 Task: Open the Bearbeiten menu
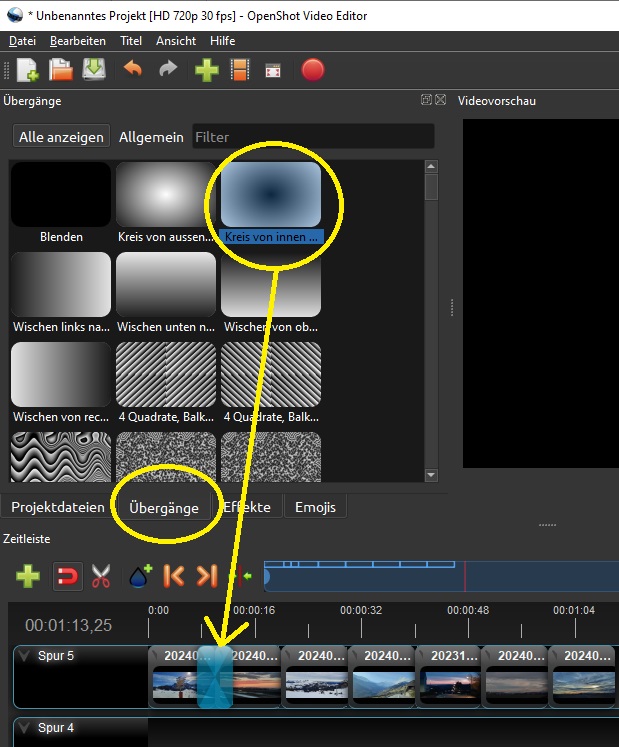pyautogui.click(x=77, y=41)
